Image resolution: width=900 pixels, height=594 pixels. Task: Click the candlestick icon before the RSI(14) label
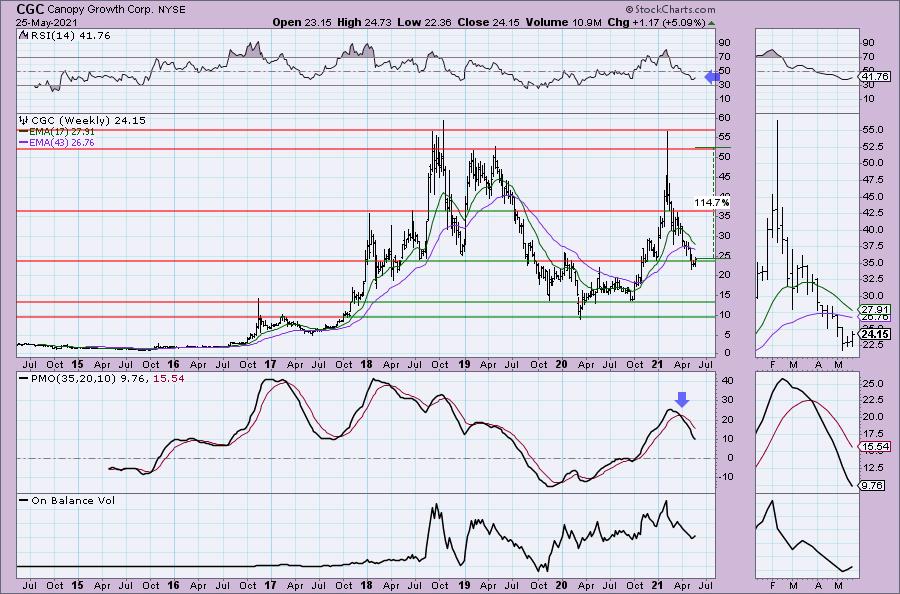pos(23,36)
